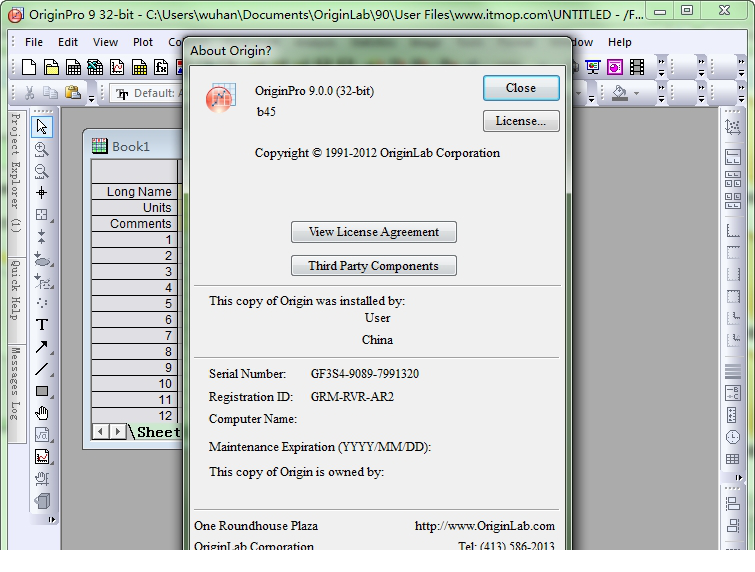
Task: Click the magenta camera icon in toolbar
Action: (x=615, y=67)
